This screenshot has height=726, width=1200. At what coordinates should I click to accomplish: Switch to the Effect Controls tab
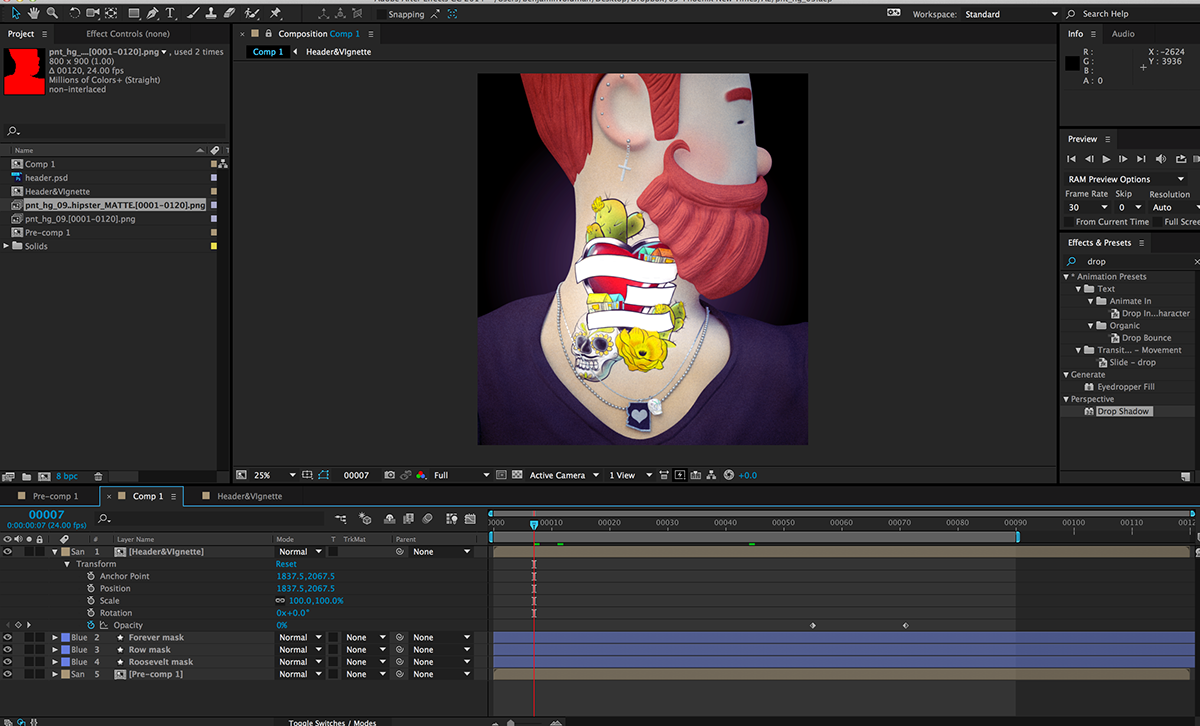coord(128,34)
